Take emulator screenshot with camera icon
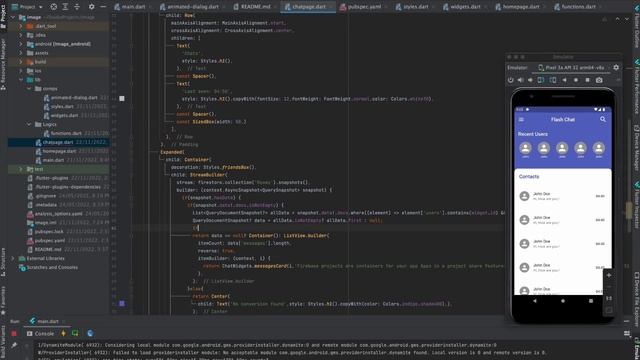Image resolution: width=640 pixels, height=360 pixels. tap(599, 80)
